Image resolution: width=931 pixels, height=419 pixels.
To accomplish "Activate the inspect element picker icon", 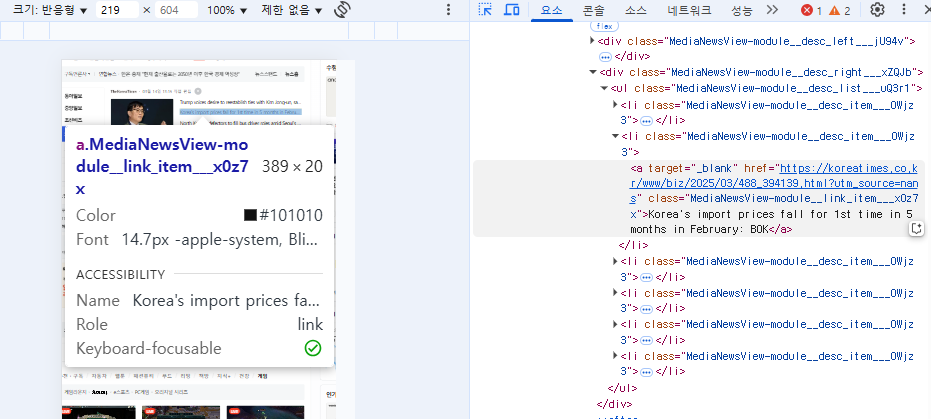I will pos(486,9).
